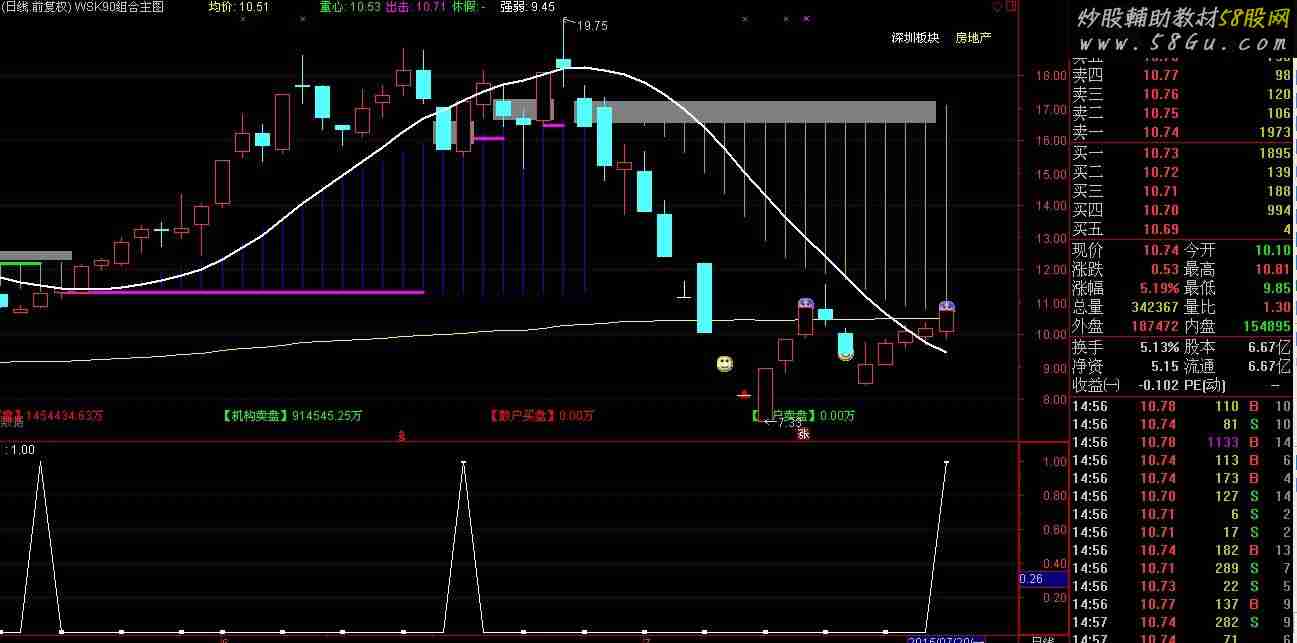Click the small red icon at top-right of chart
The width and height of the screenshot is (1297, 643).
click(1012, 6)
